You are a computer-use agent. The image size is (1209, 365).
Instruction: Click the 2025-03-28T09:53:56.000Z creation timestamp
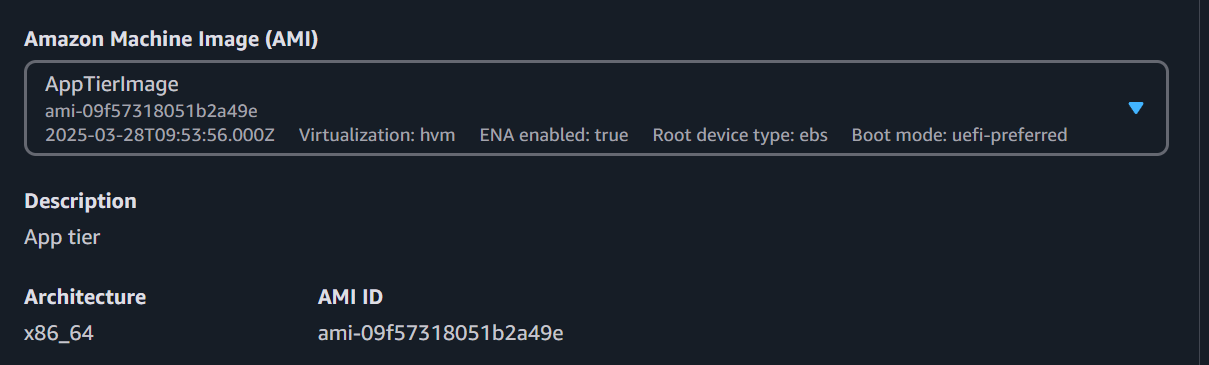pos(160,134)
